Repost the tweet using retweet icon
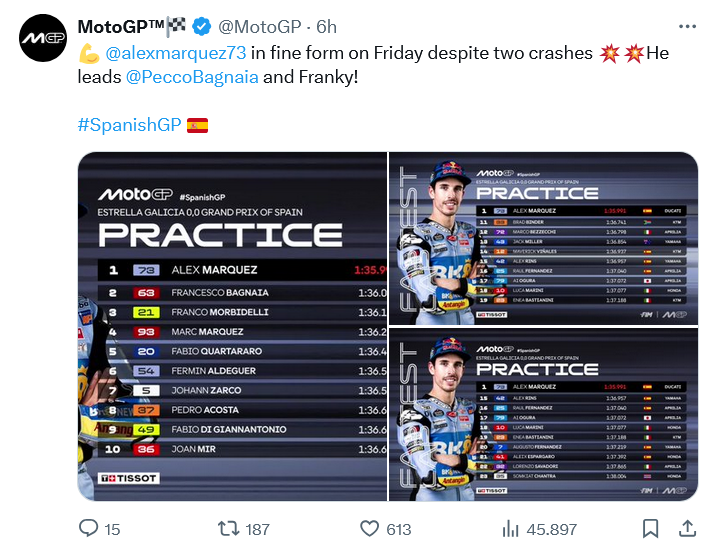 pos(229,528)
